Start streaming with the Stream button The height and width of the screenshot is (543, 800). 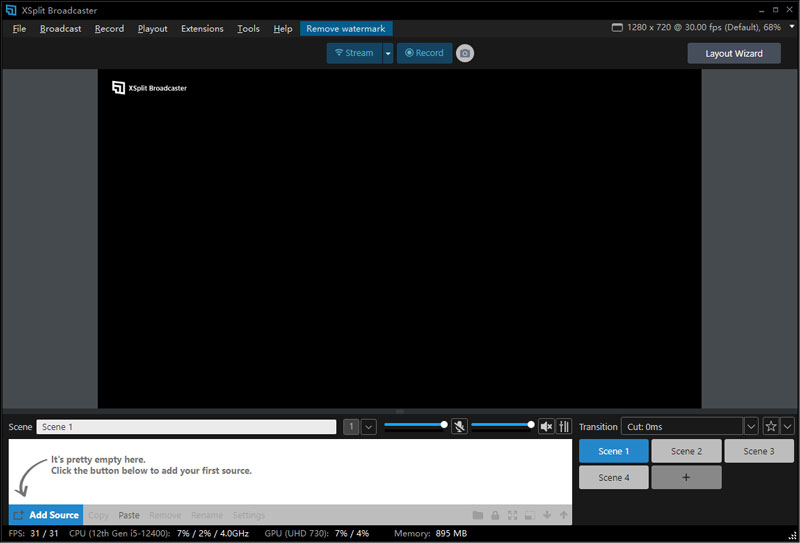pos(354,53)
